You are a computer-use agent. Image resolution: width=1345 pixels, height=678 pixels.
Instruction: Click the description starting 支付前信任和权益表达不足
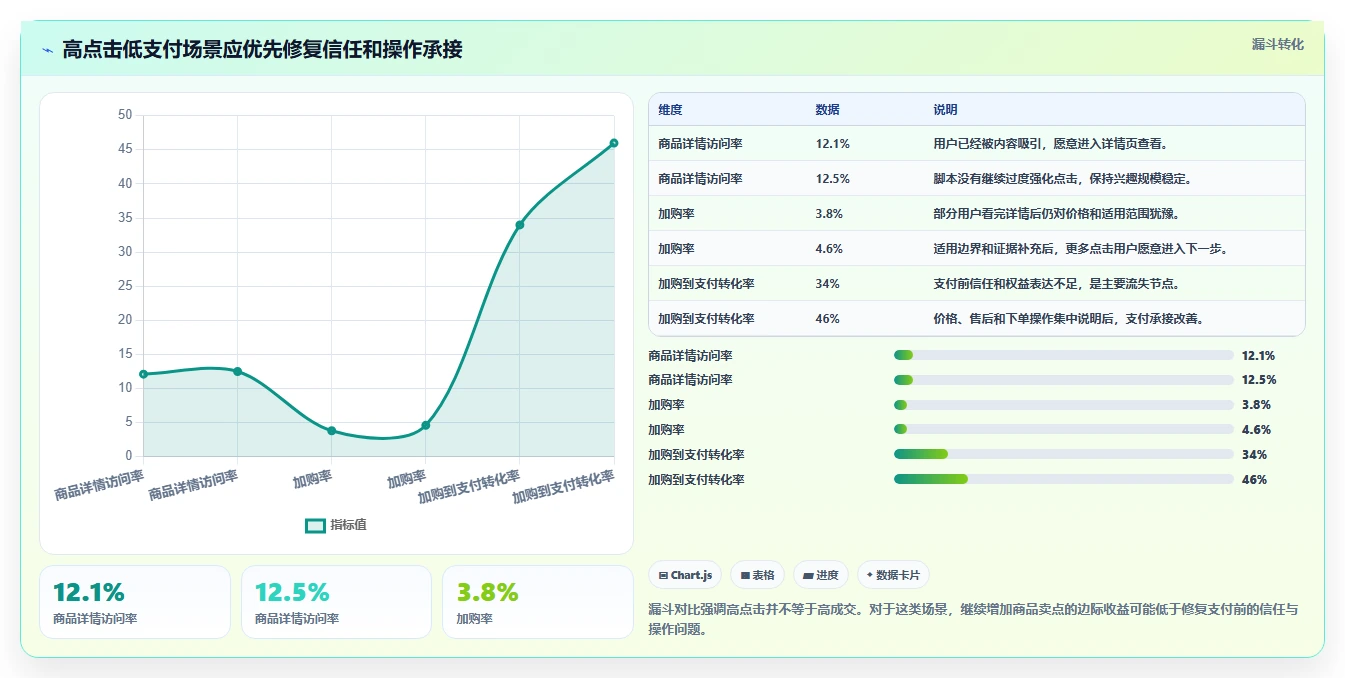coord(1057,284)
